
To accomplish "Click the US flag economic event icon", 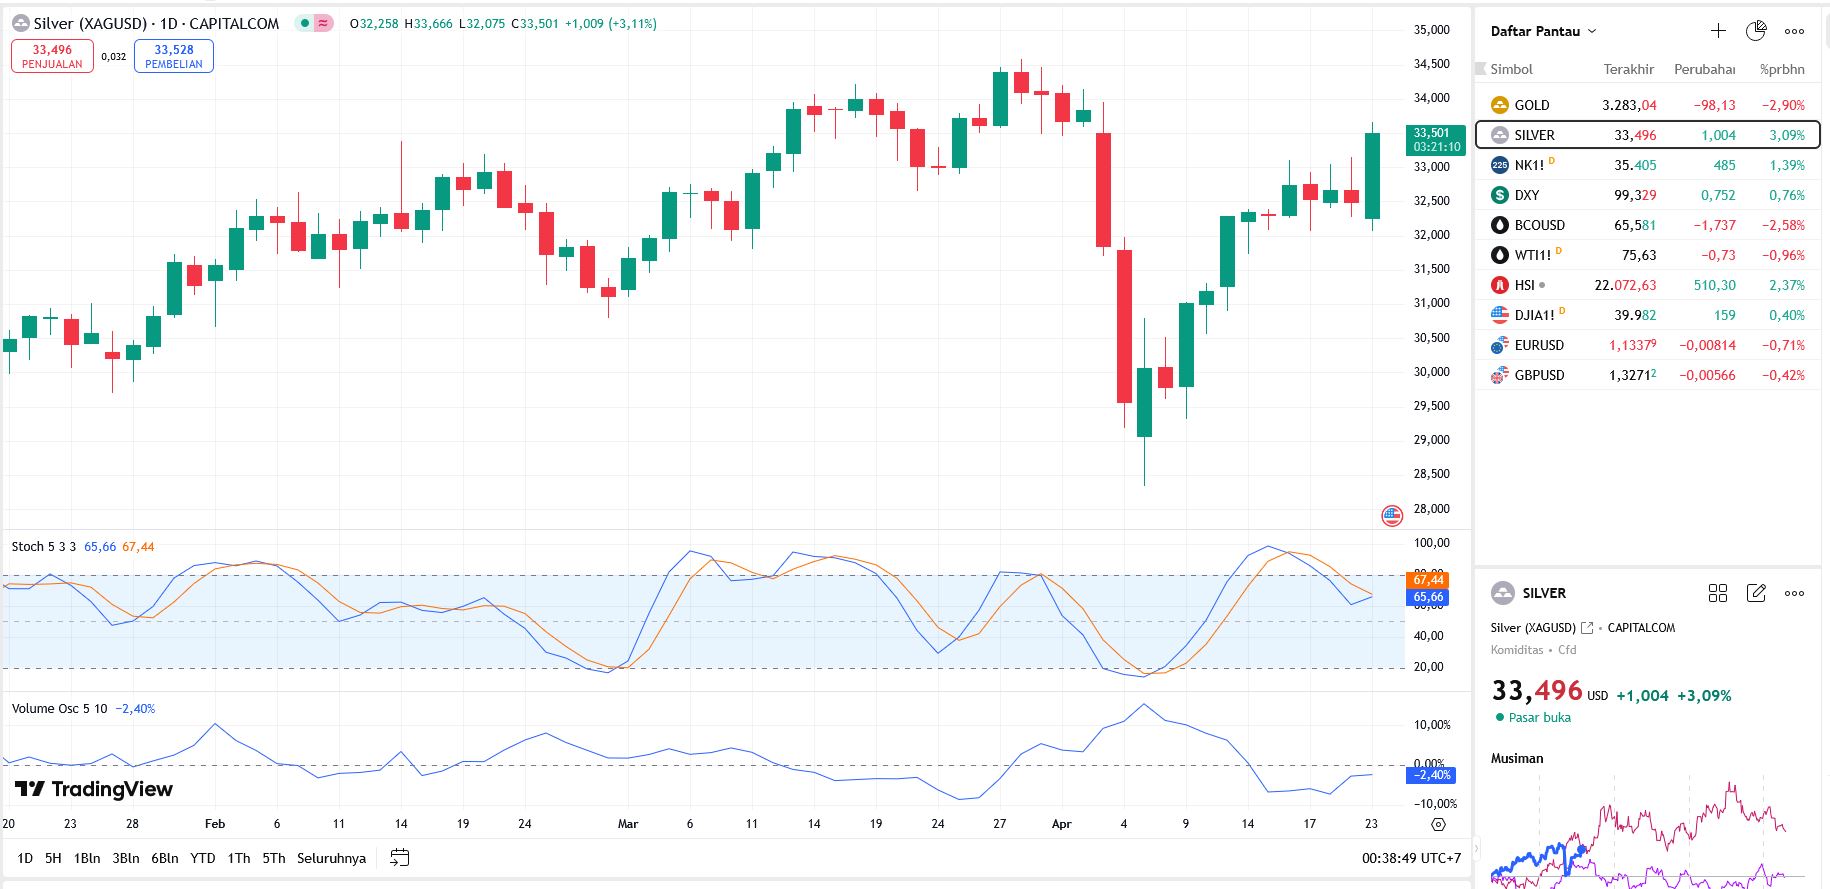I will click(1392, 516).
